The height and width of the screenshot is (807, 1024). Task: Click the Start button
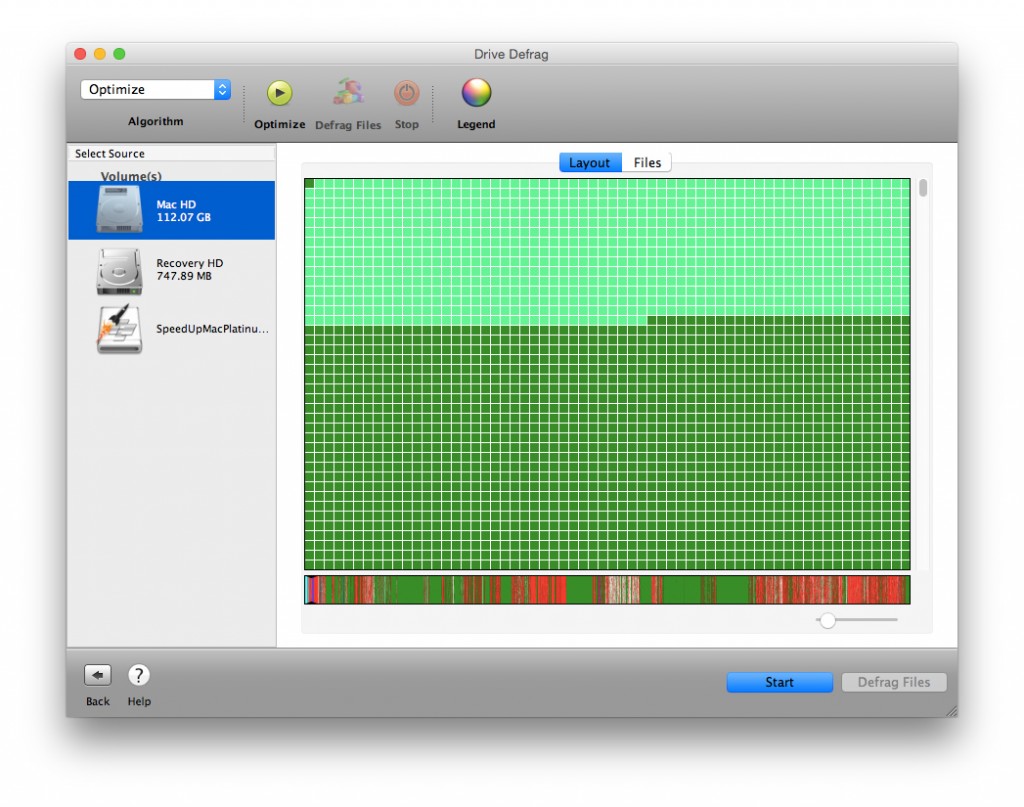tap(779, 682)
